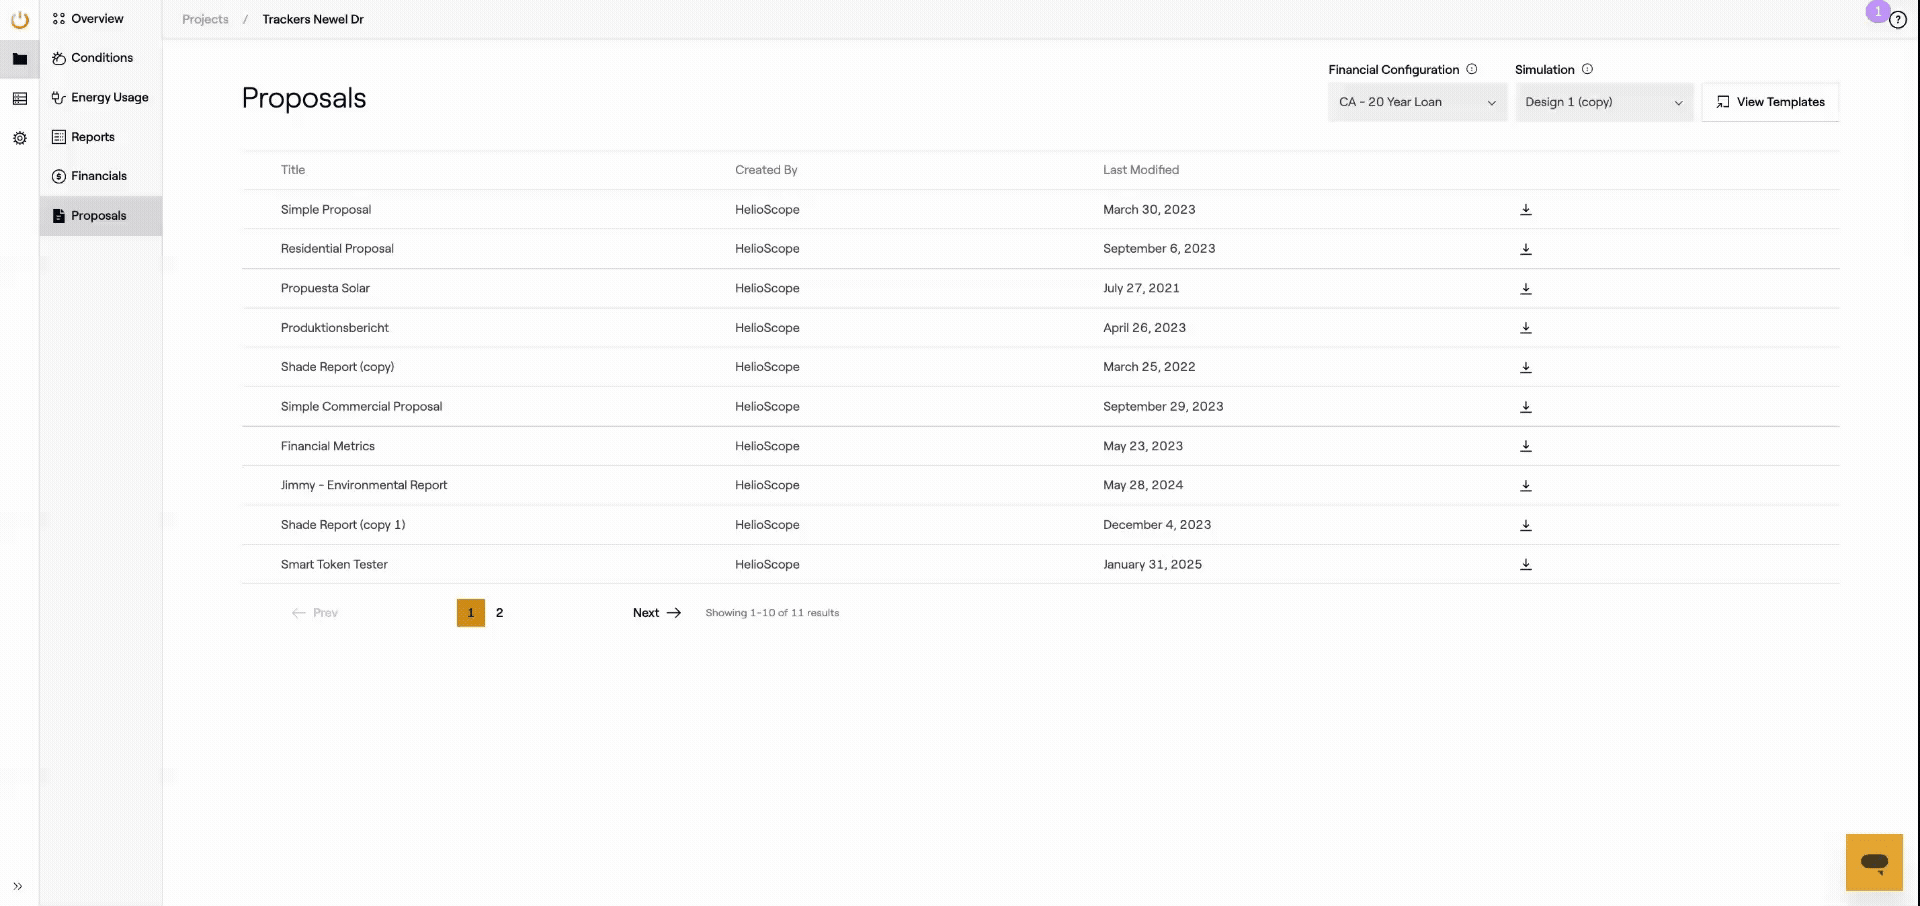Open the help question mark icon
The width and height of the screenshot is (1920, 906).
click(1897, 21)
